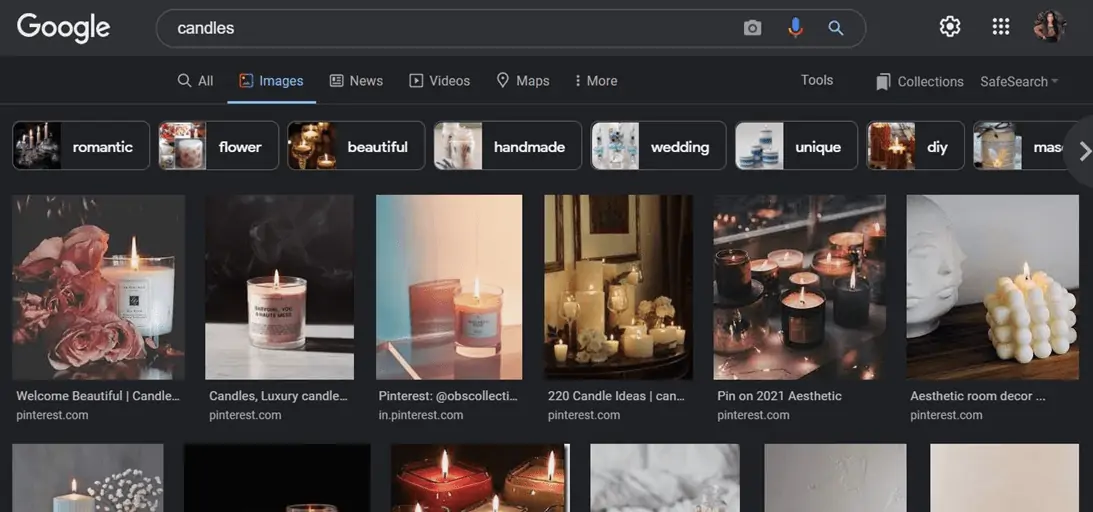This screenshot has height=512, width=1093.
Task: Open the account profile picture
Action: click(x=1050, y=27)
